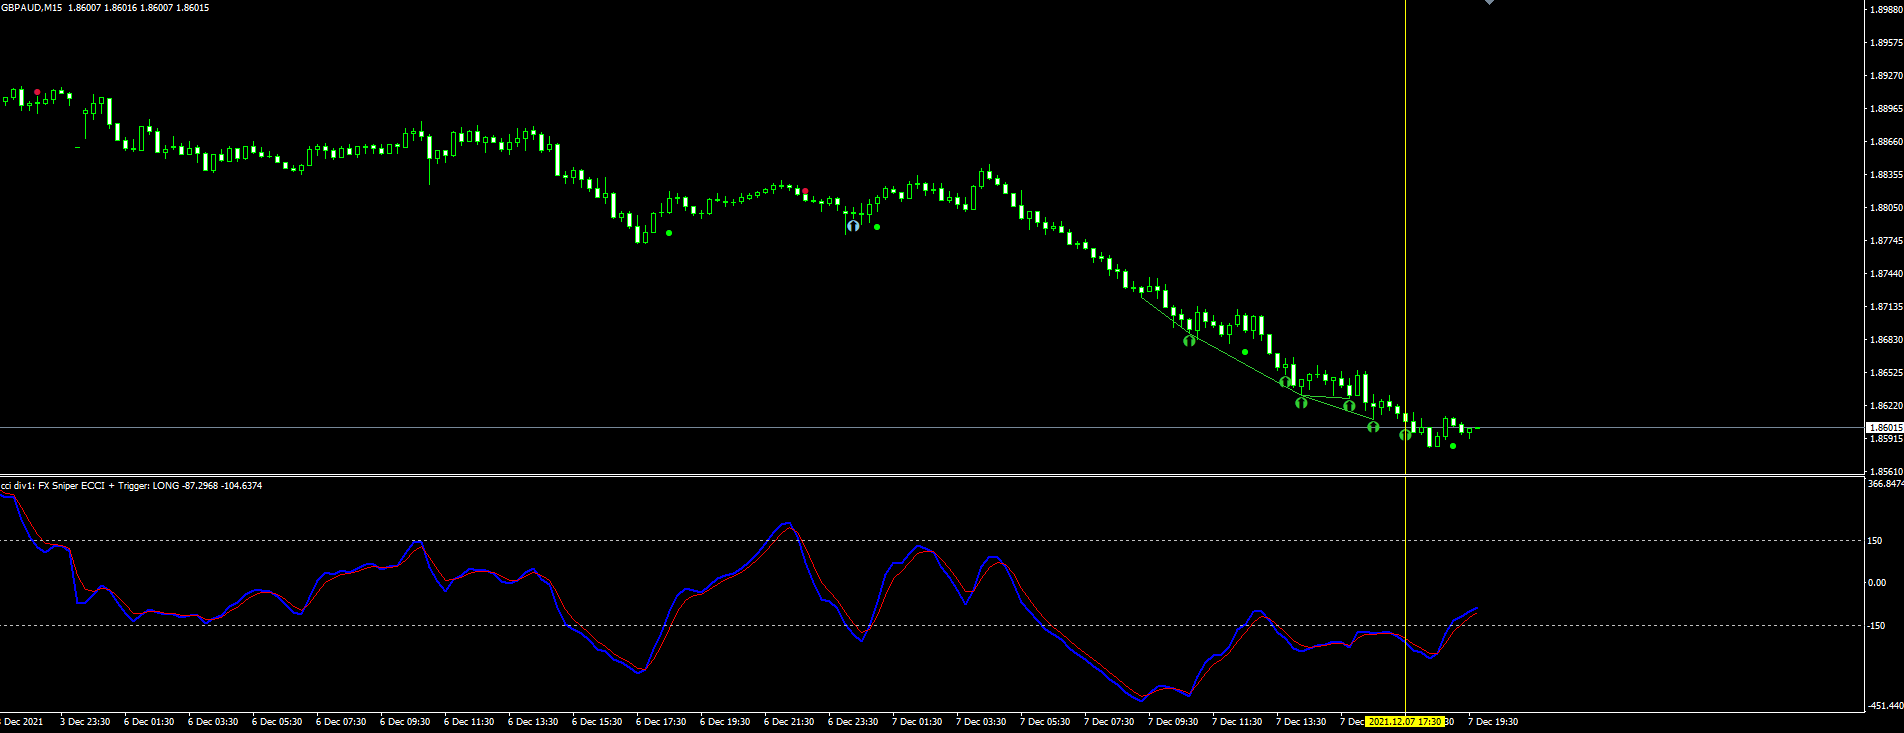Image resolution: width=1904 pixels, height=733 pixels.
Task: Click the 6 Dec 11:30 time label
Action: (469, 722)
